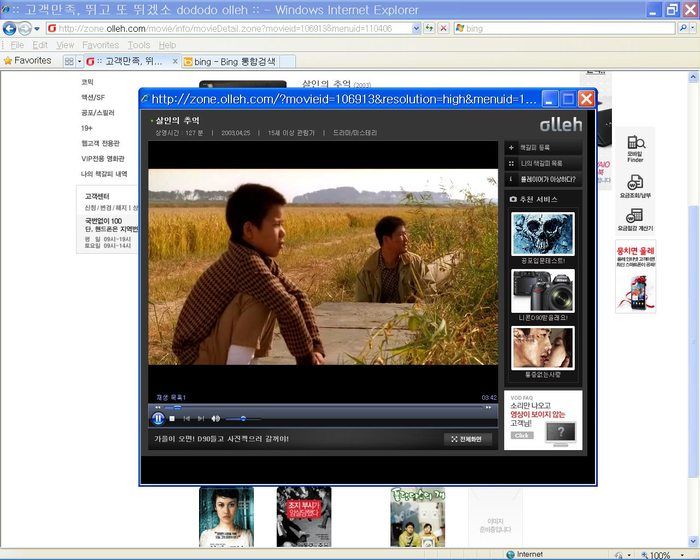700x560 pixels.
Task: Open the Edit menu
Action: (40, 45)
